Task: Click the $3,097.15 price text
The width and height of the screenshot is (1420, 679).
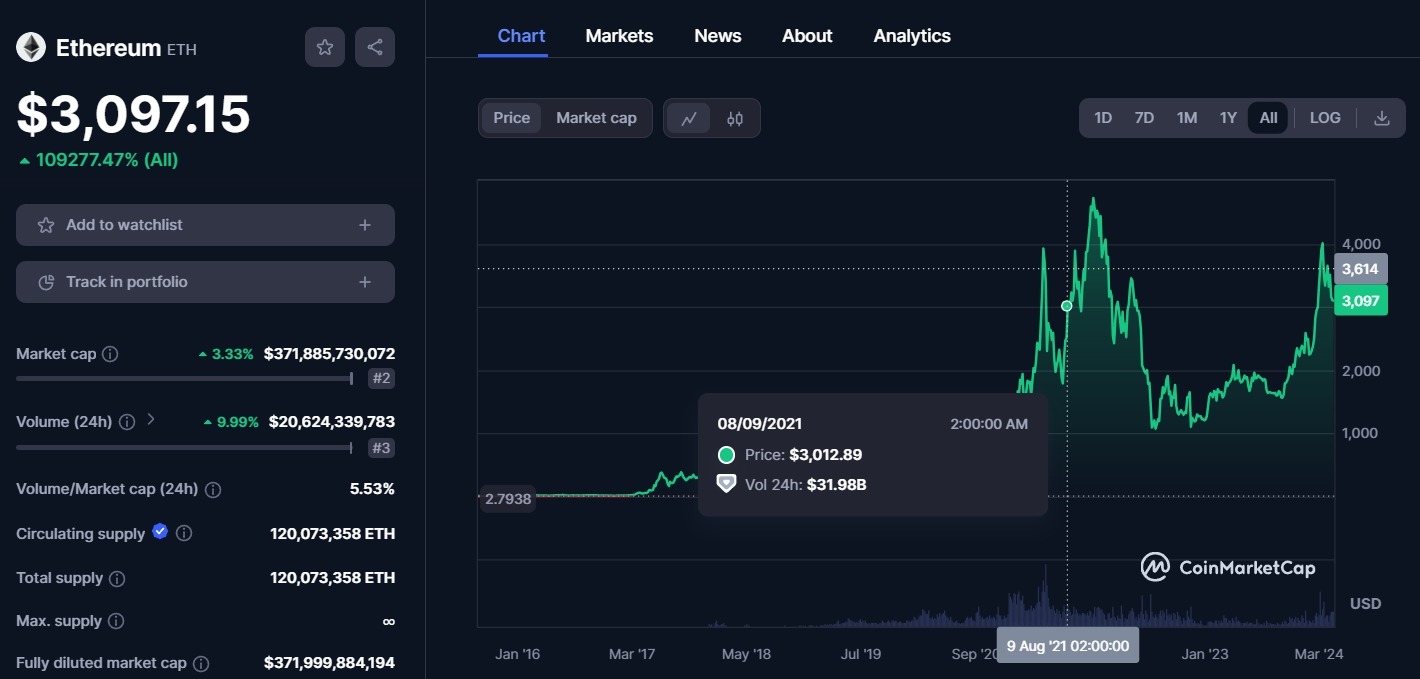Action: (133, 114)
